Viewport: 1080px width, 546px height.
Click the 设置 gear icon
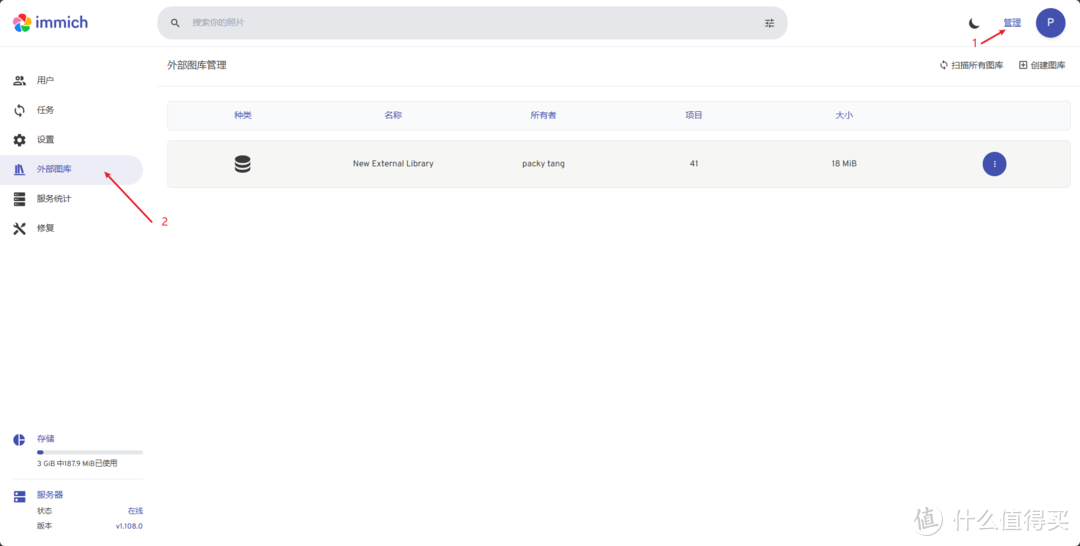coord(19,140)
